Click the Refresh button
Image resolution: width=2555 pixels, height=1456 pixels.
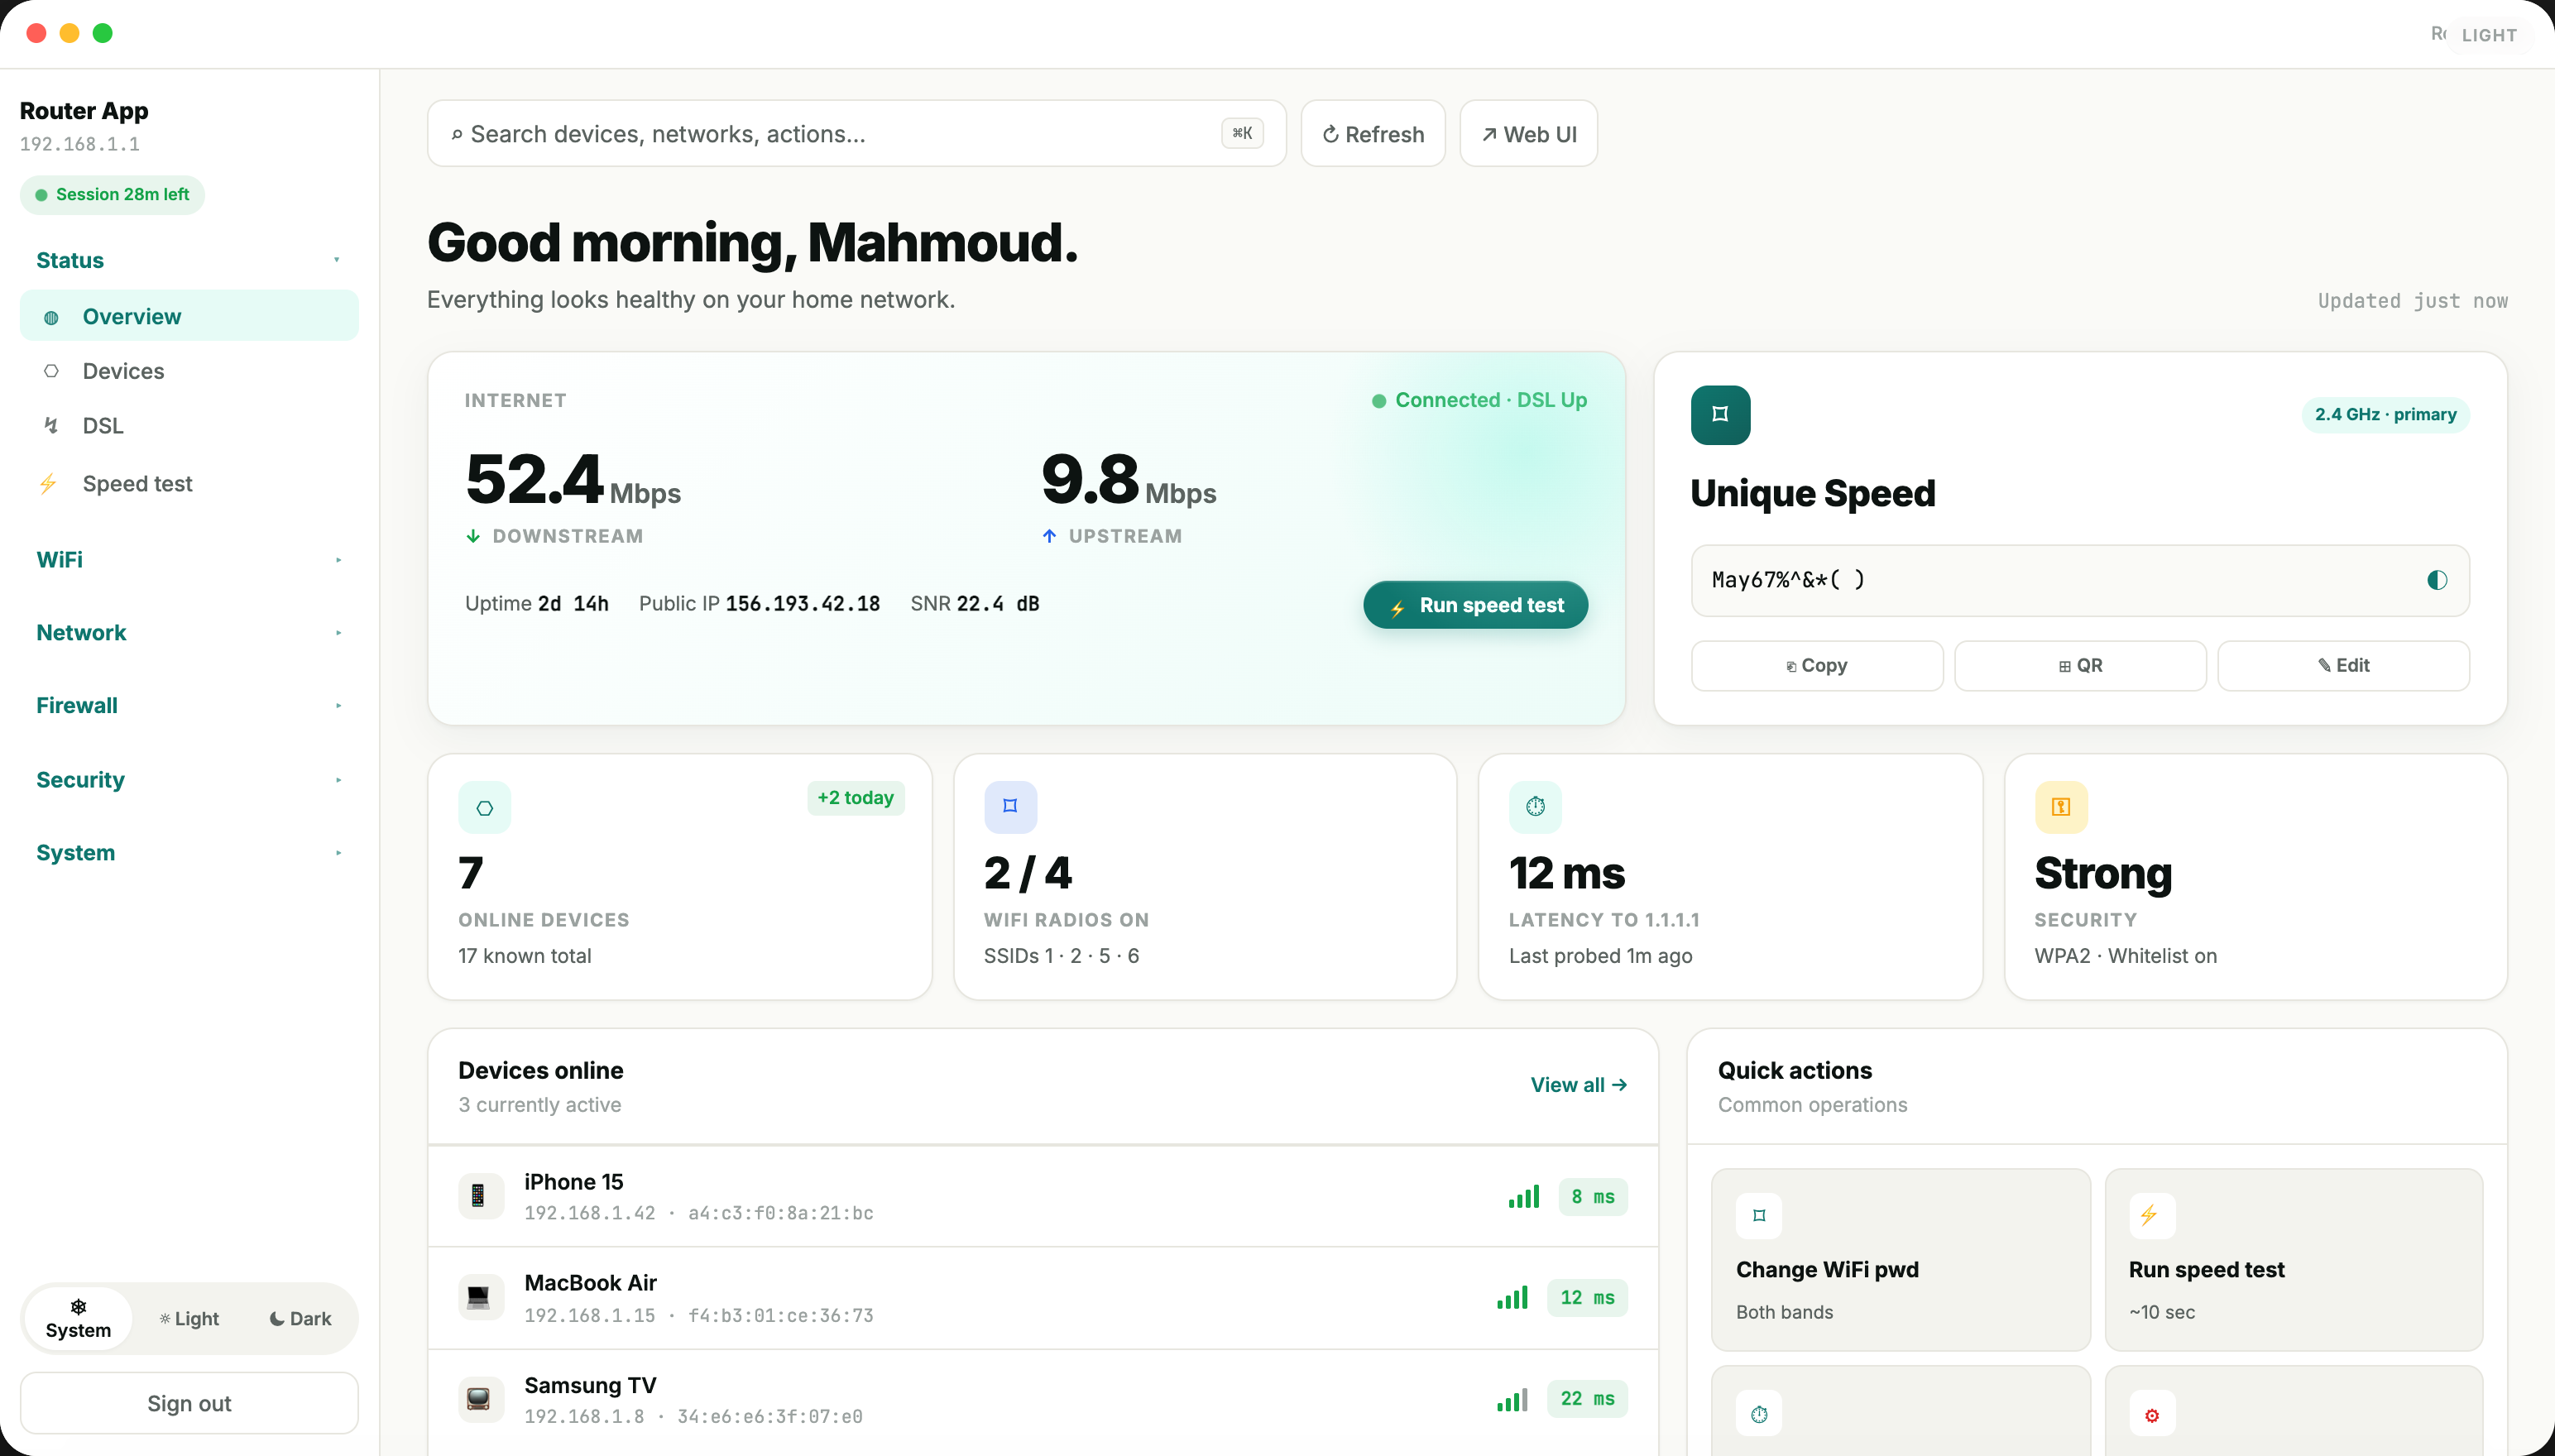pos(1373,134)
